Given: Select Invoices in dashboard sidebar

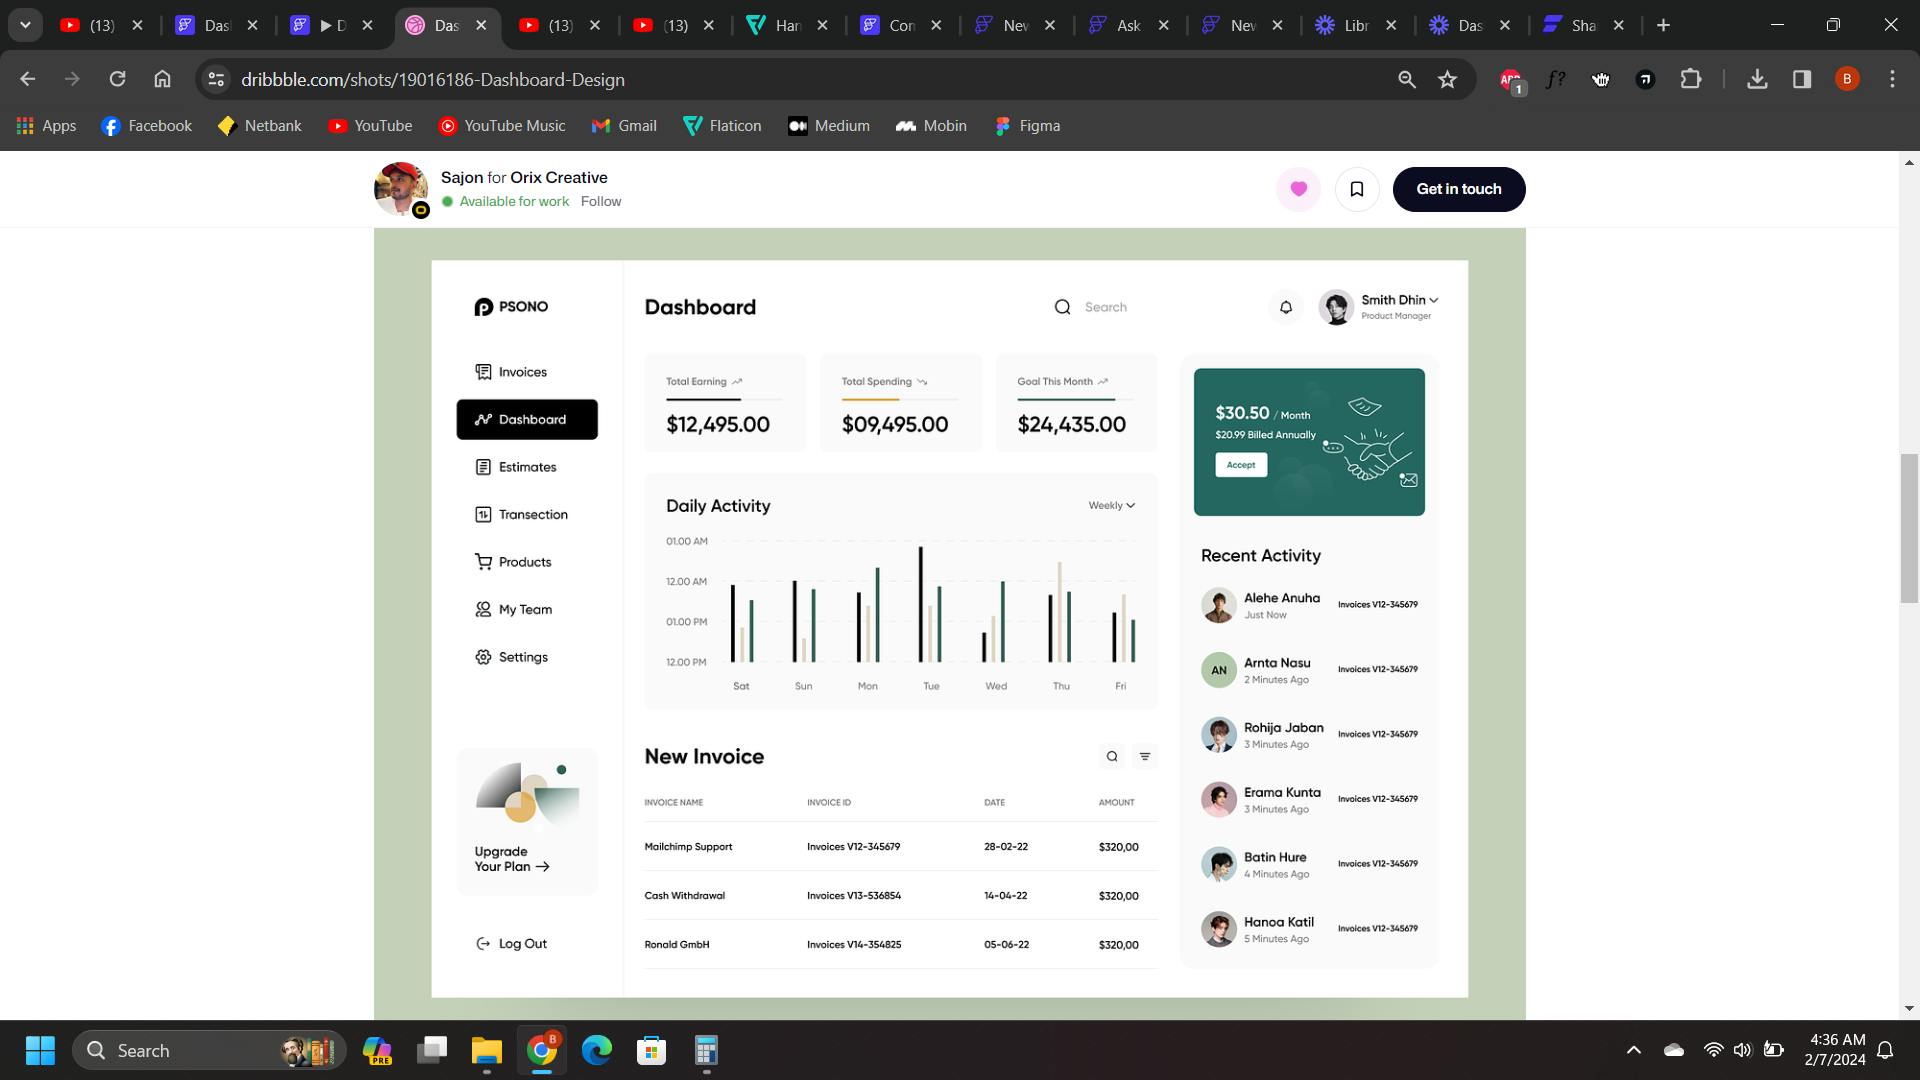Looking at the screenshot, I should 522,372.
